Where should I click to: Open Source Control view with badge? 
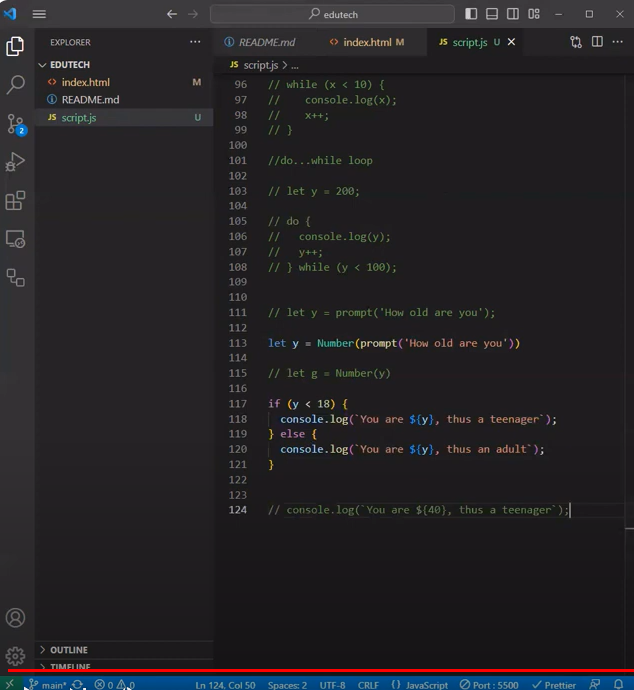click(16, 124)
